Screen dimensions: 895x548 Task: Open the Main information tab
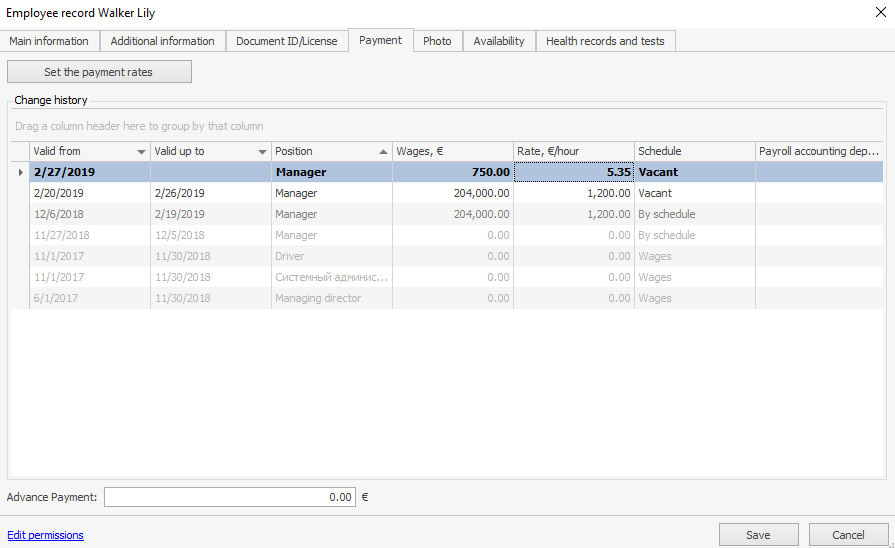[x=49, y=41]
